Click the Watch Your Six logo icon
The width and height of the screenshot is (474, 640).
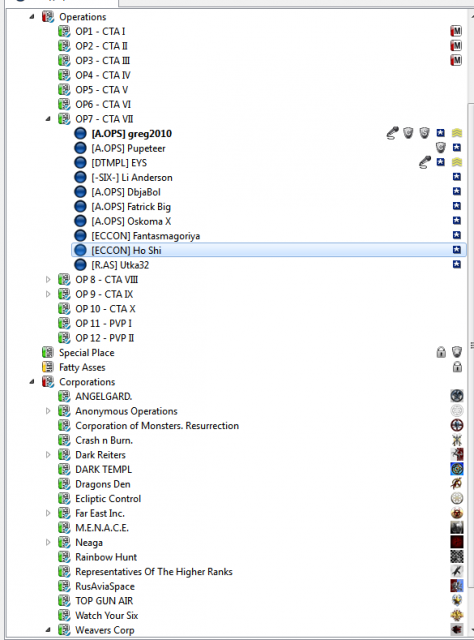pyautogui.click(x=457, y=615)
